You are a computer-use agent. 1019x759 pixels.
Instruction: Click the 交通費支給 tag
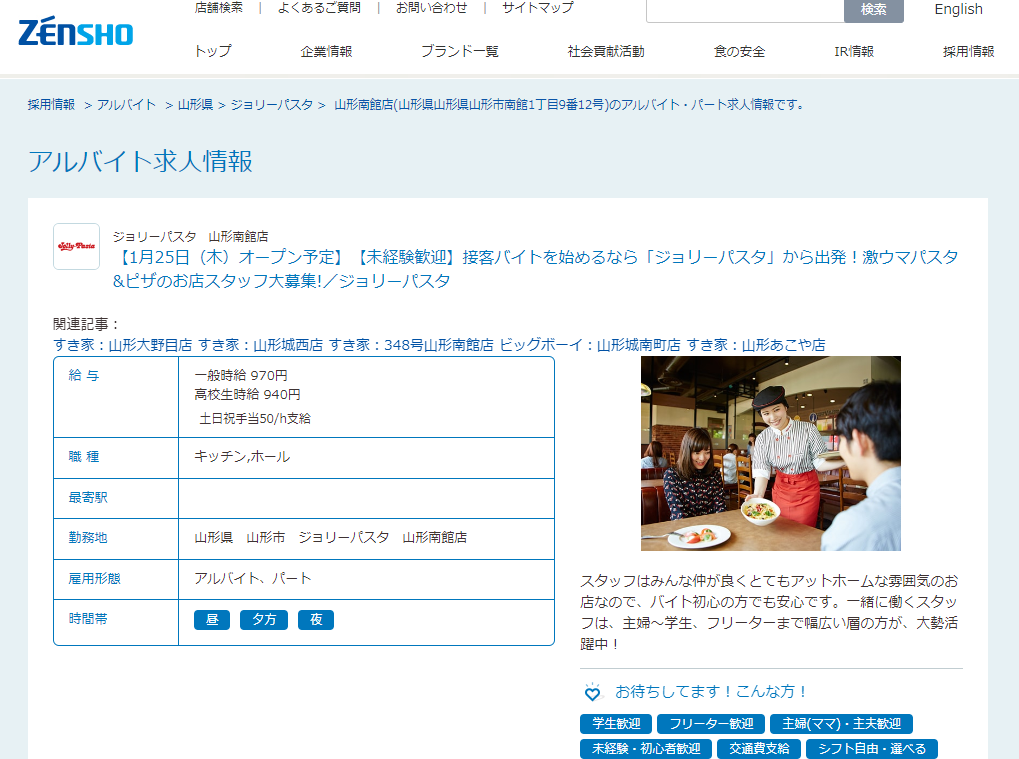coord(760,748)
